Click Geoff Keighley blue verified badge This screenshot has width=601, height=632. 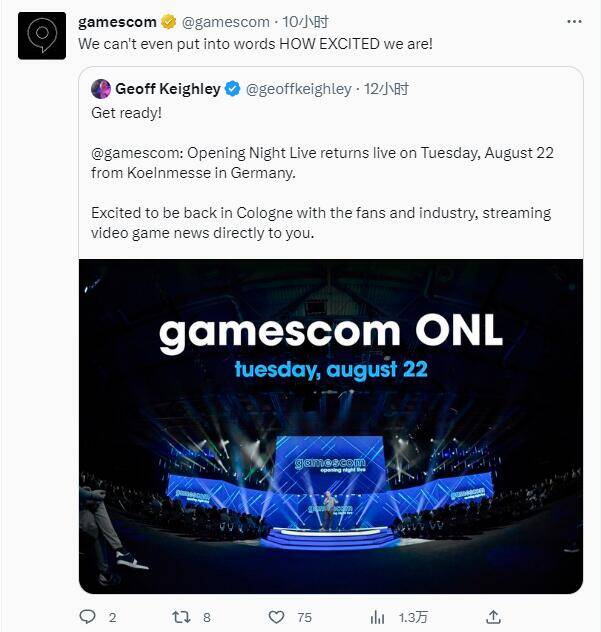(232, 89)
